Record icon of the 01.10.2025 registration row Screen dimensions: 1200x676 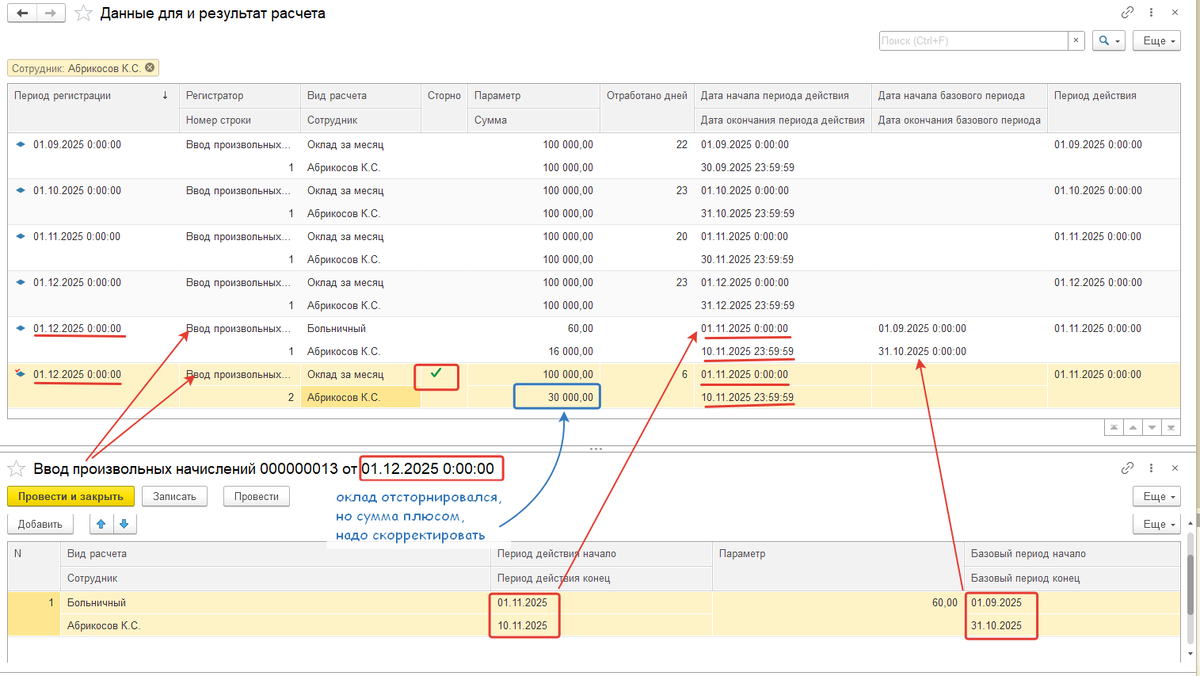[21, 191]
